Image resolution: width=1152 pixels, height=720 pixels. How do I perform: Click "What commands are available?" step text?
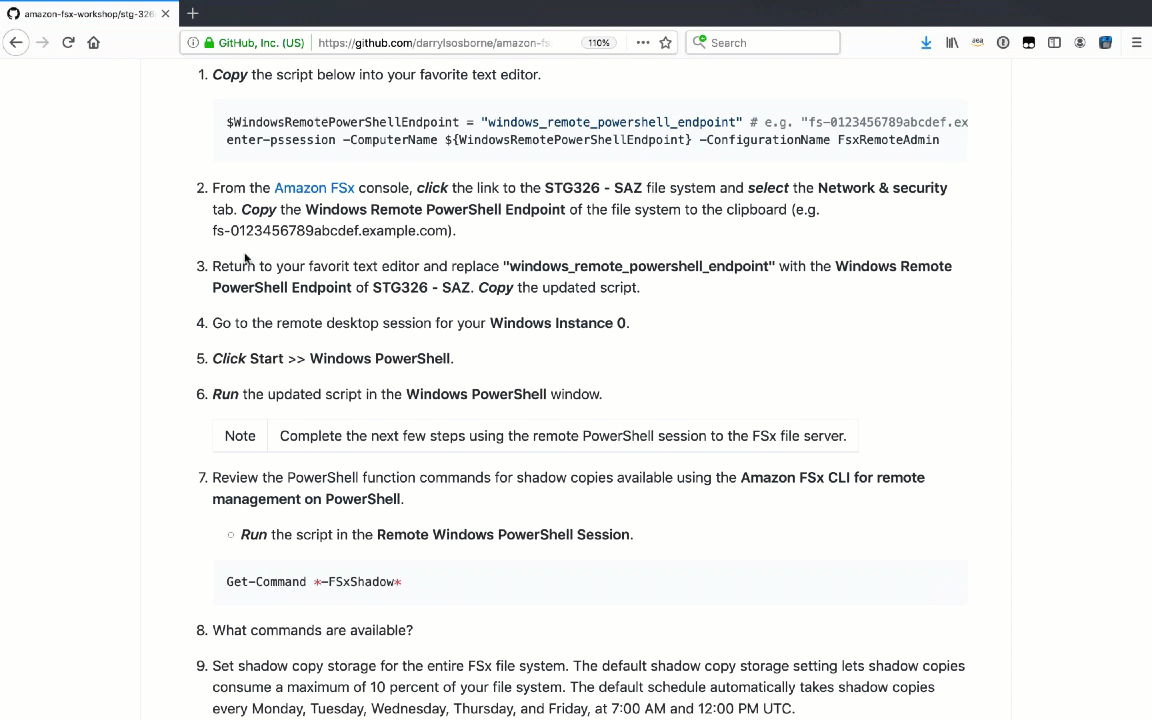pos(312,630)
